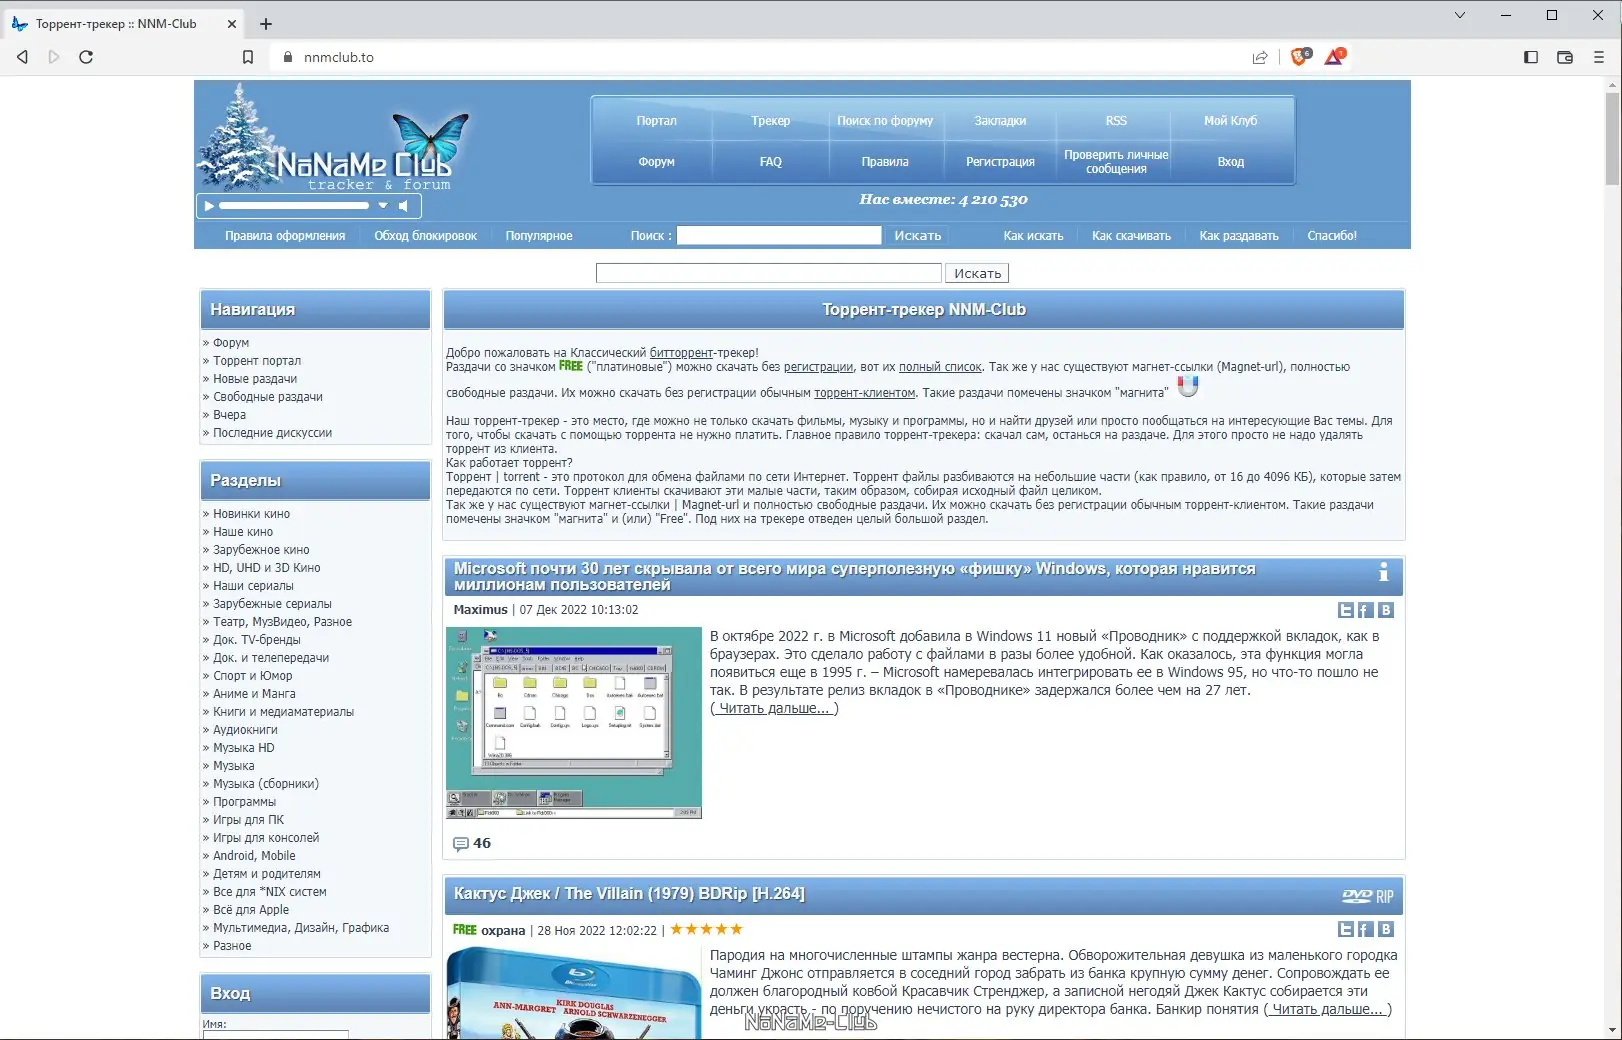The height and width of the screenshot is (1040, 1622).
Task: Share Microsoft article on Twitter
Action: point(1346,610)
